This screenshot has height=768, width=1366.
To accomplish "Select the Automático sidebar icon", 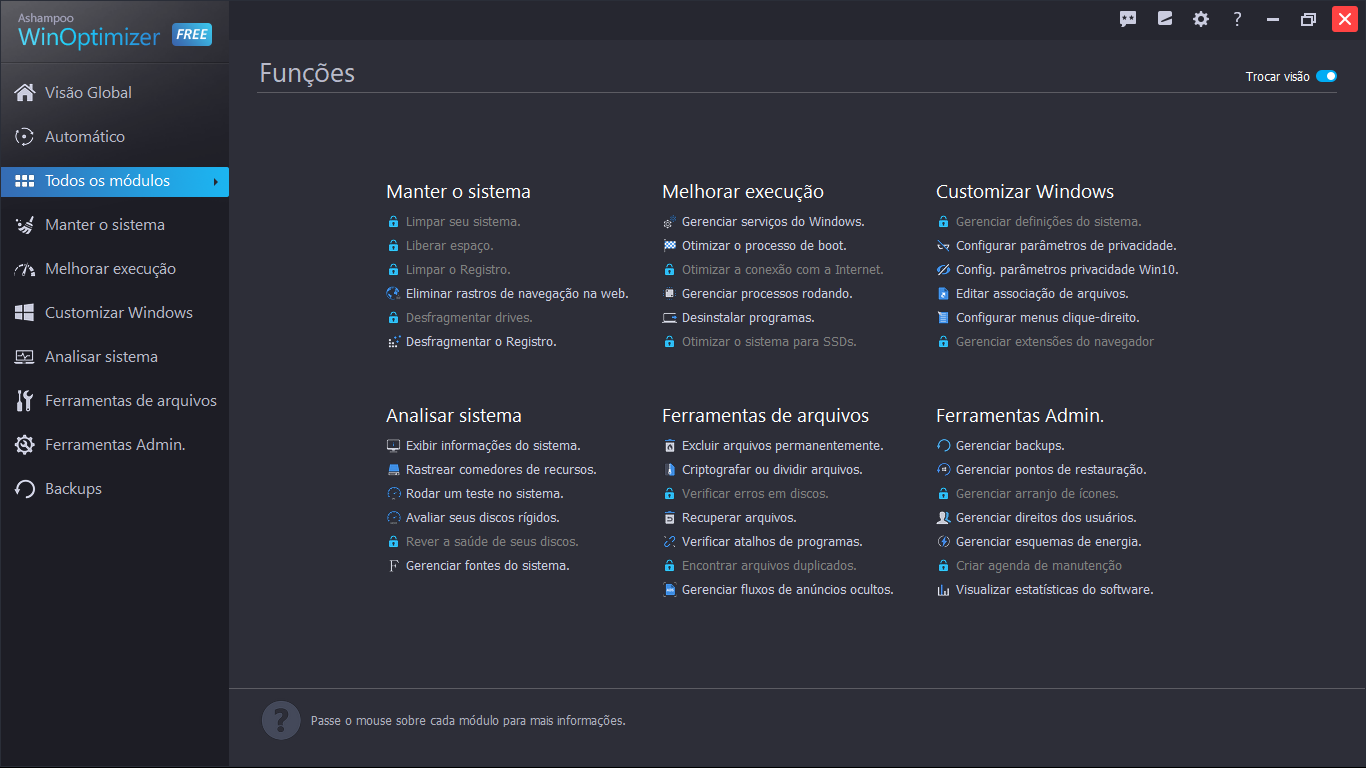I will 25,136.
